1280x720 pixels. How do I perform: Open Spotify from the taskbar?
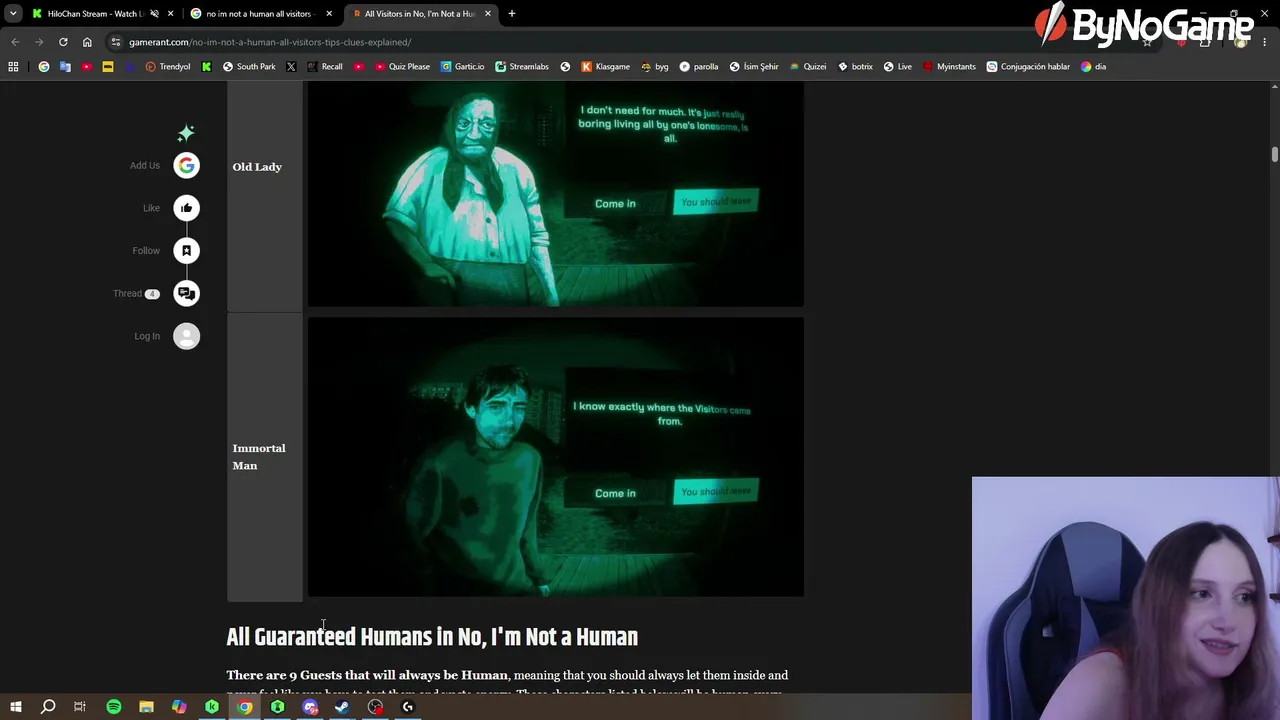pyautogui.click(x=113, y=707)
